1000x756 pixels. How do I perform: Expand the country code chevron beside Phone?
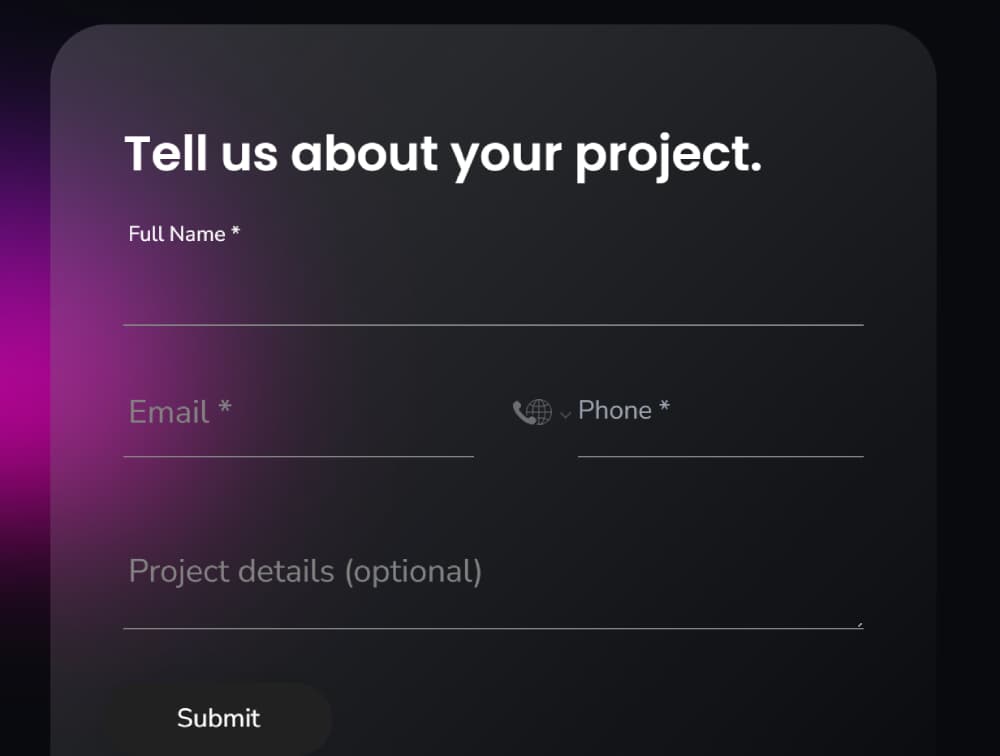click(565, 415)
